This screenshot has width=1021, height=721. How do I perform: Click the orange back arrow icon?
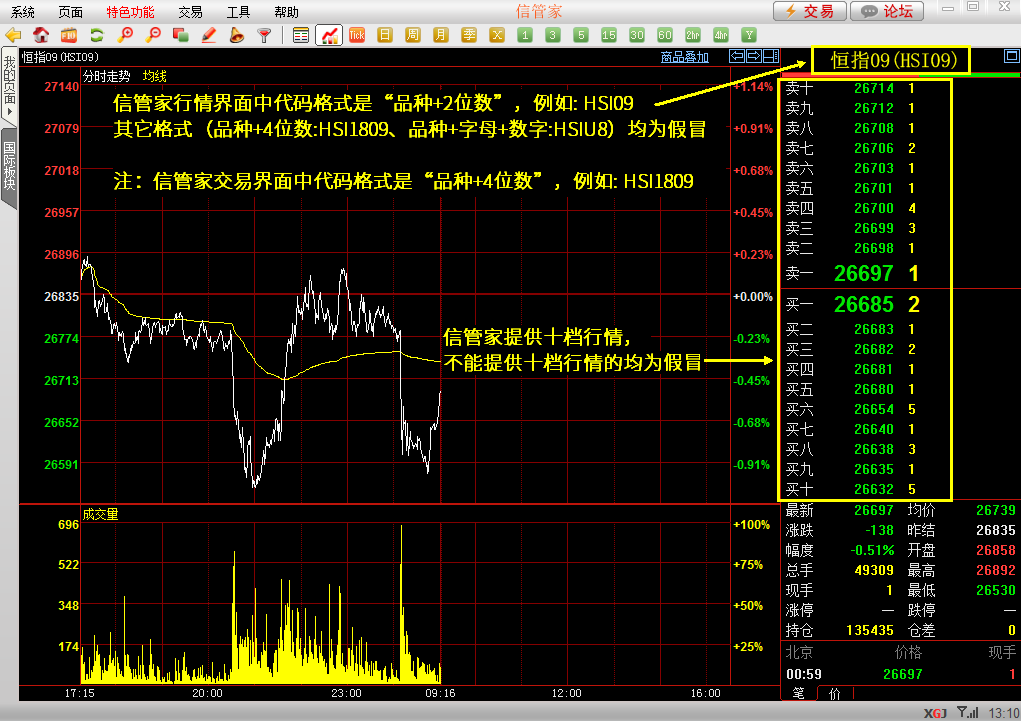[x=14, y=35]
